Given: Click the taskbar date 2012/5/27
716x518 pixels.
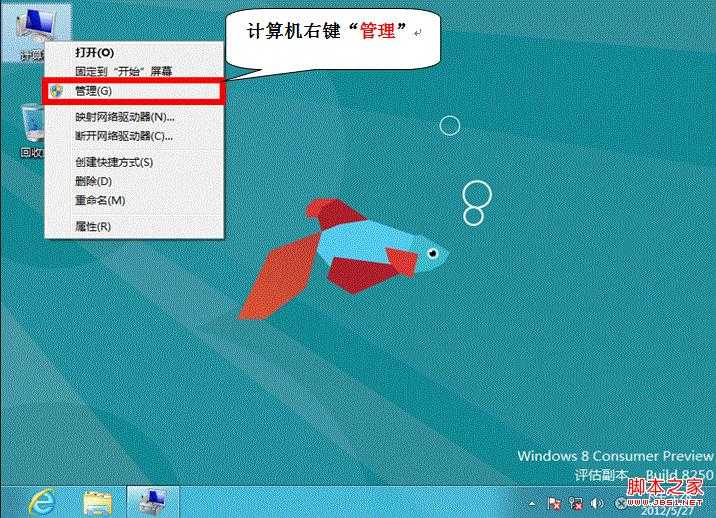Looking at the screenshot, I should [666, 511].
